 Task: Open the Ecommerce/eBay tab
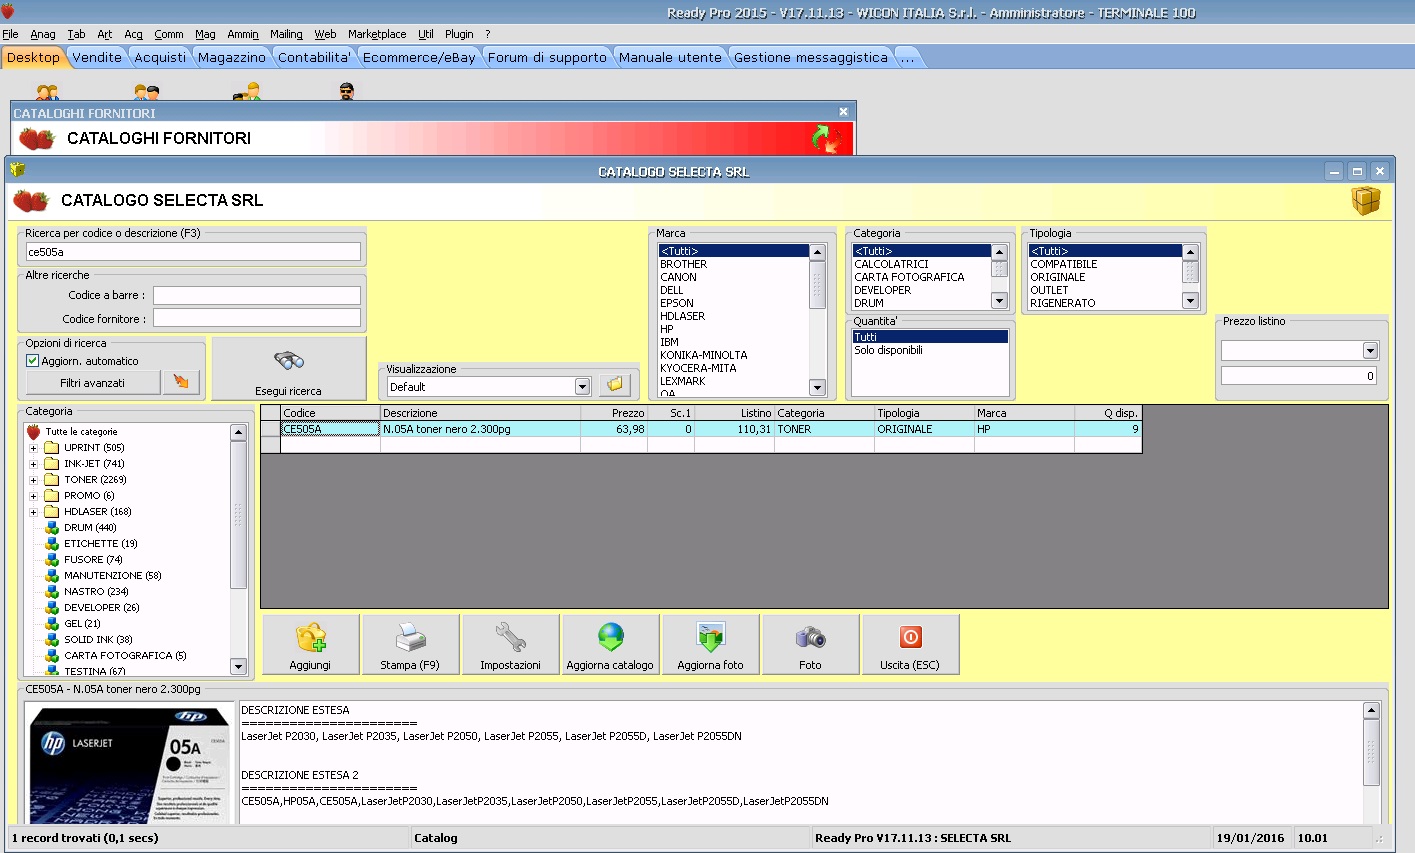pos(419,57)
